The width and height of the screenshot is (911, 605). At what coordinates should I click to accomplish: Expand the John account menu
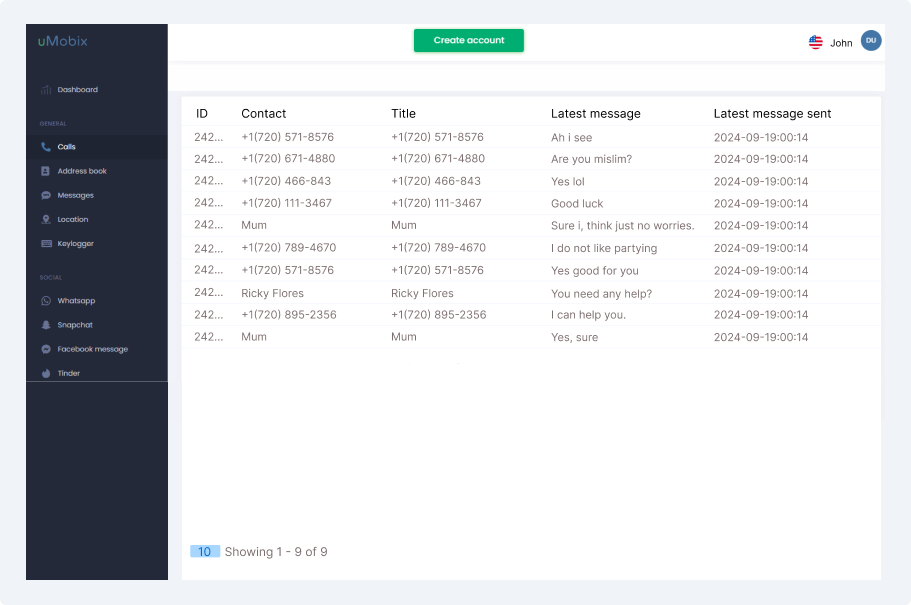click(x=840, y=41)
